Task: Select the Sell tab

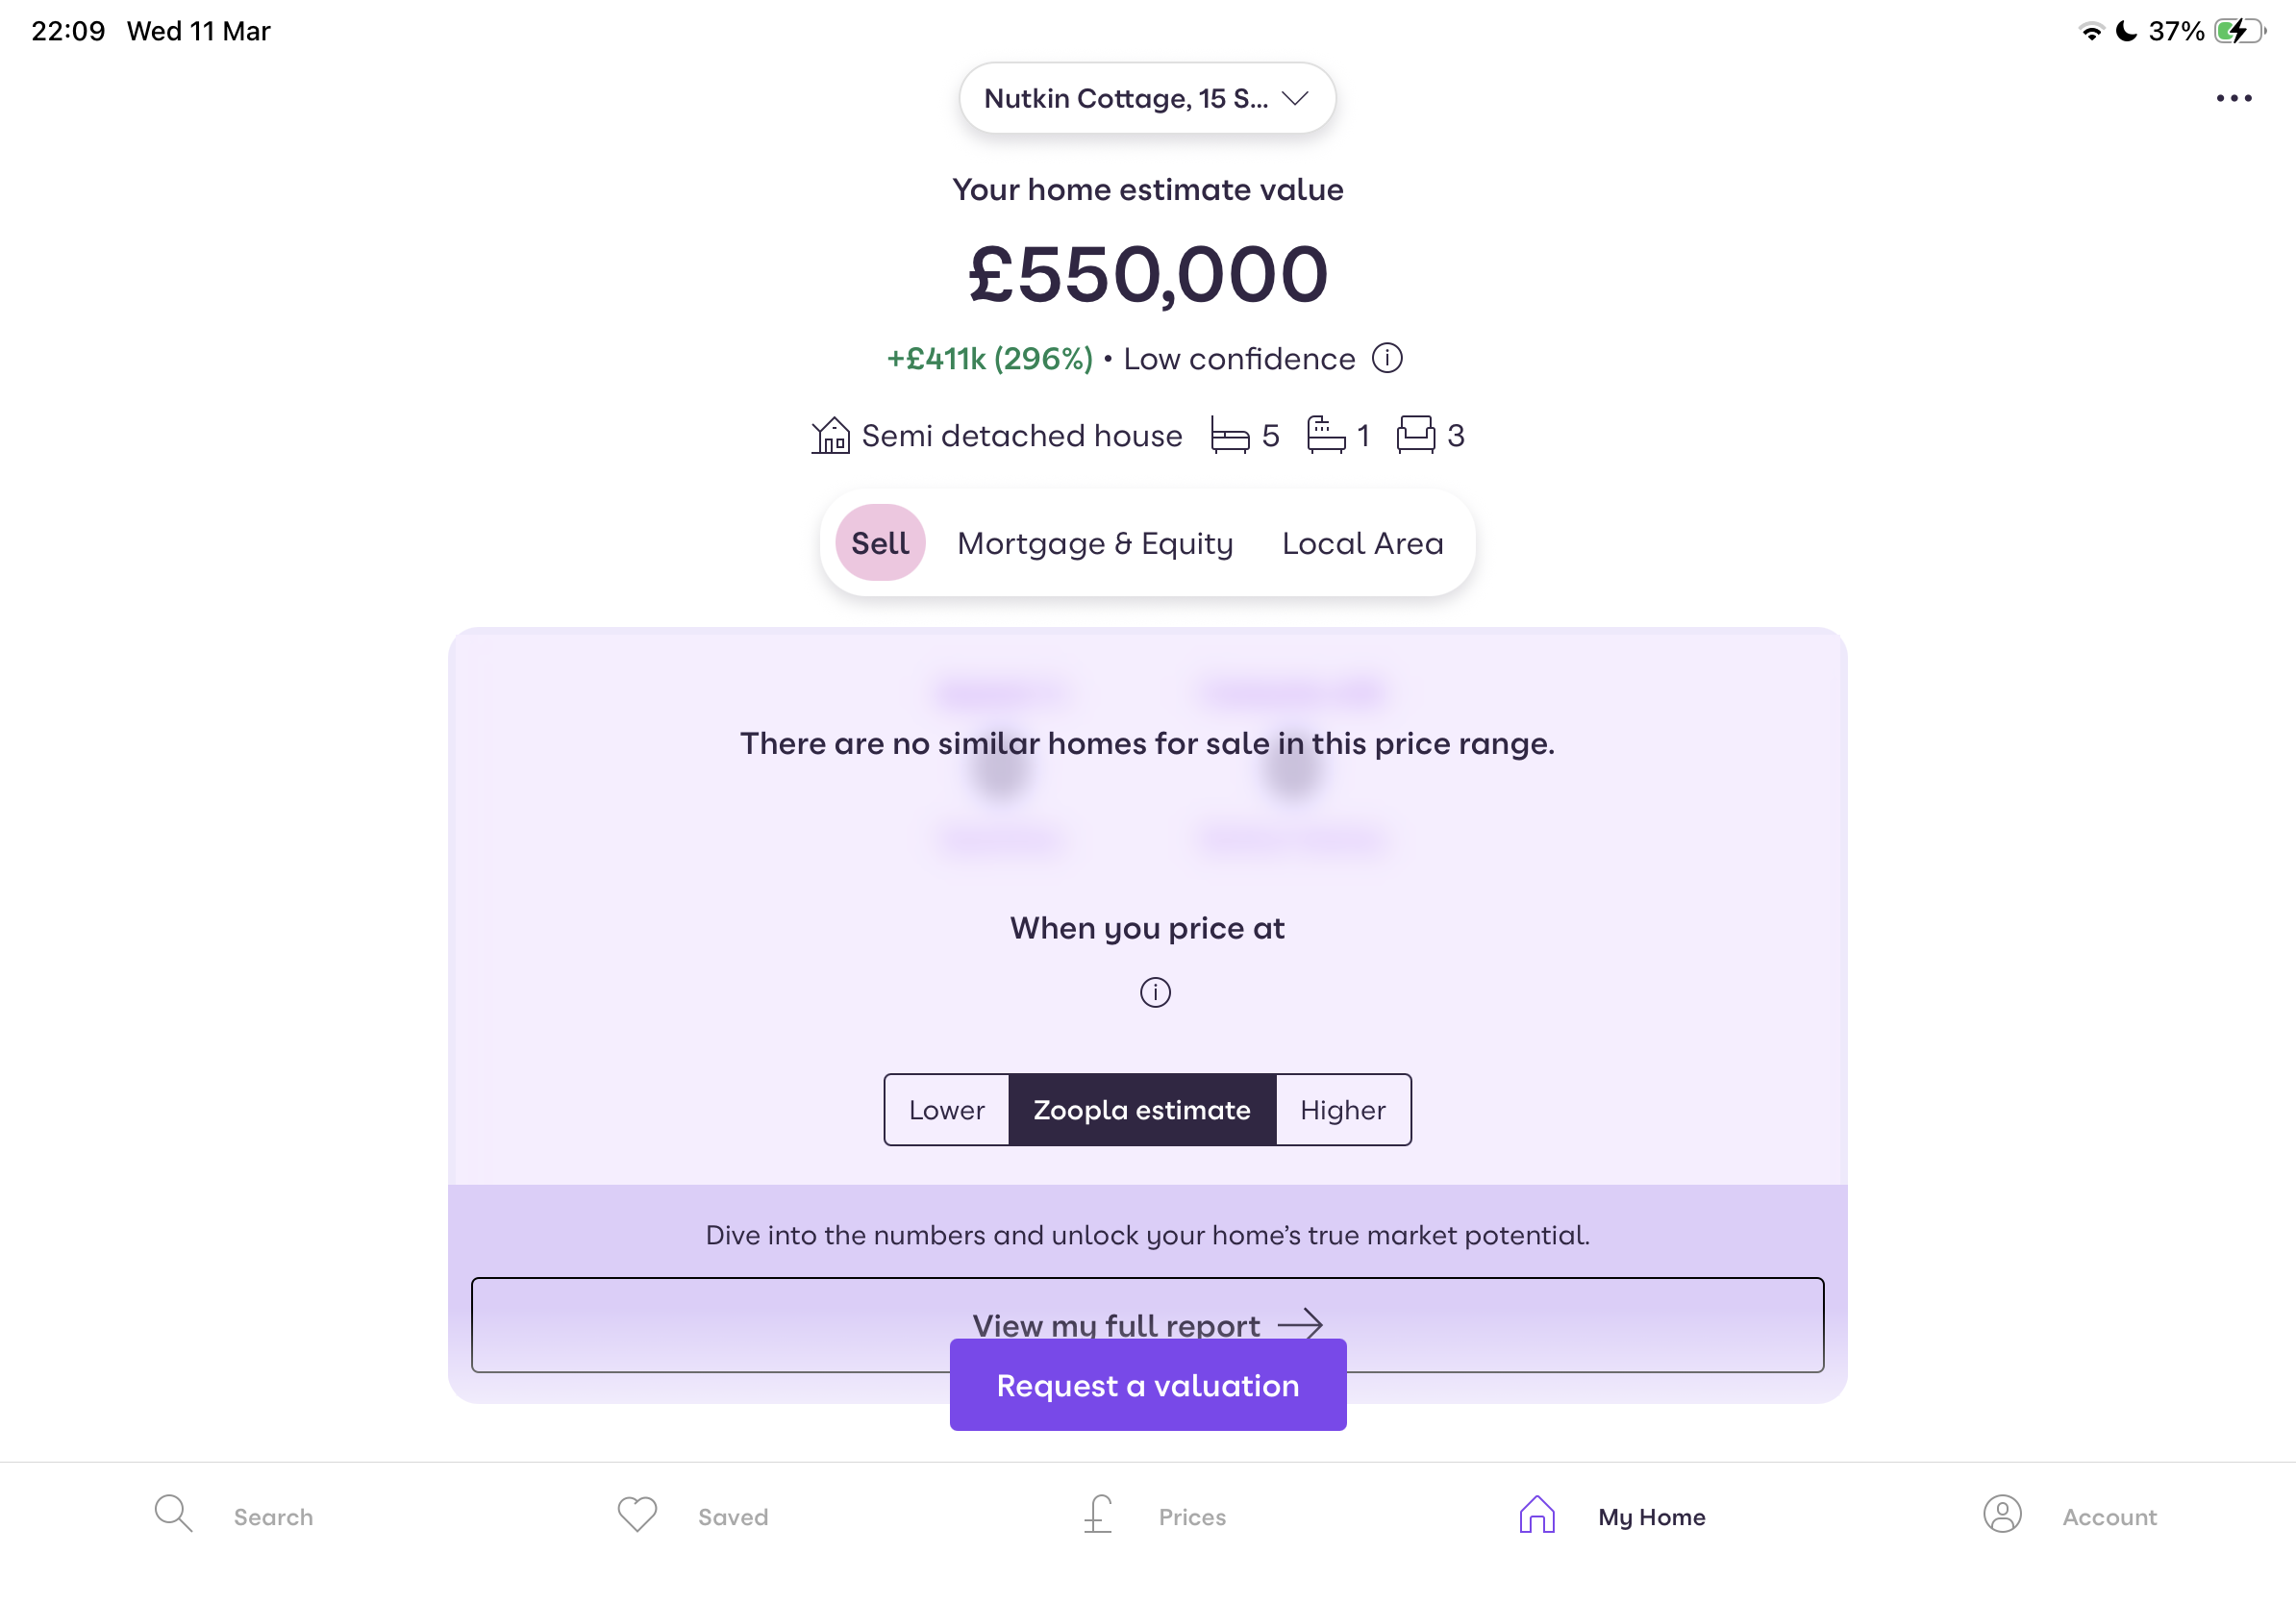Action: tap(880, 543)
